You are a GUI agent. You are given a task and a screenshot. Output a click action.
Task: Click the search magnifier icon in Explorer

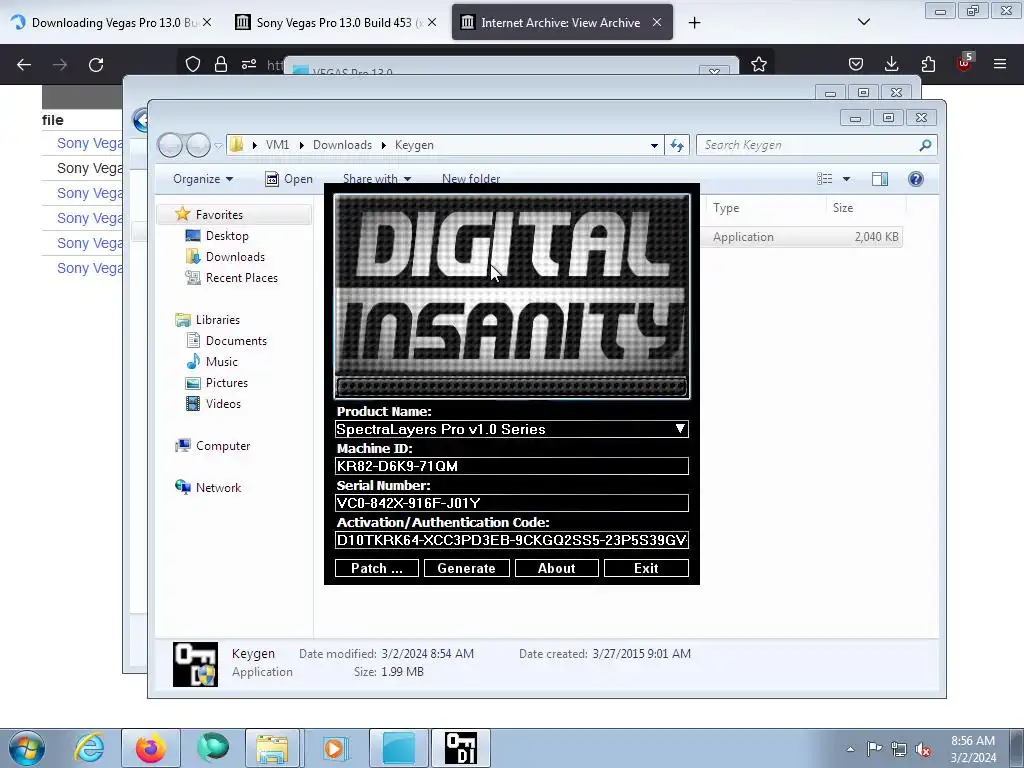point(925,145)
